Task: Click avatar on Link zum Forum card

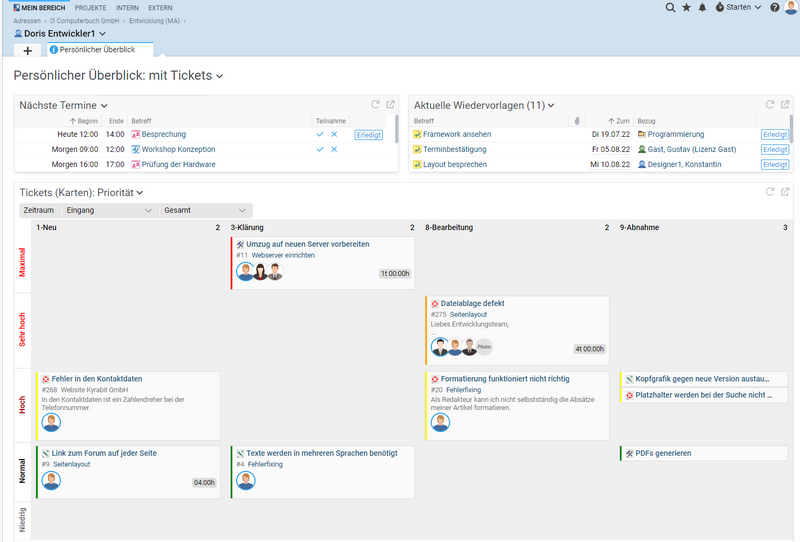Action: point(51,480)
